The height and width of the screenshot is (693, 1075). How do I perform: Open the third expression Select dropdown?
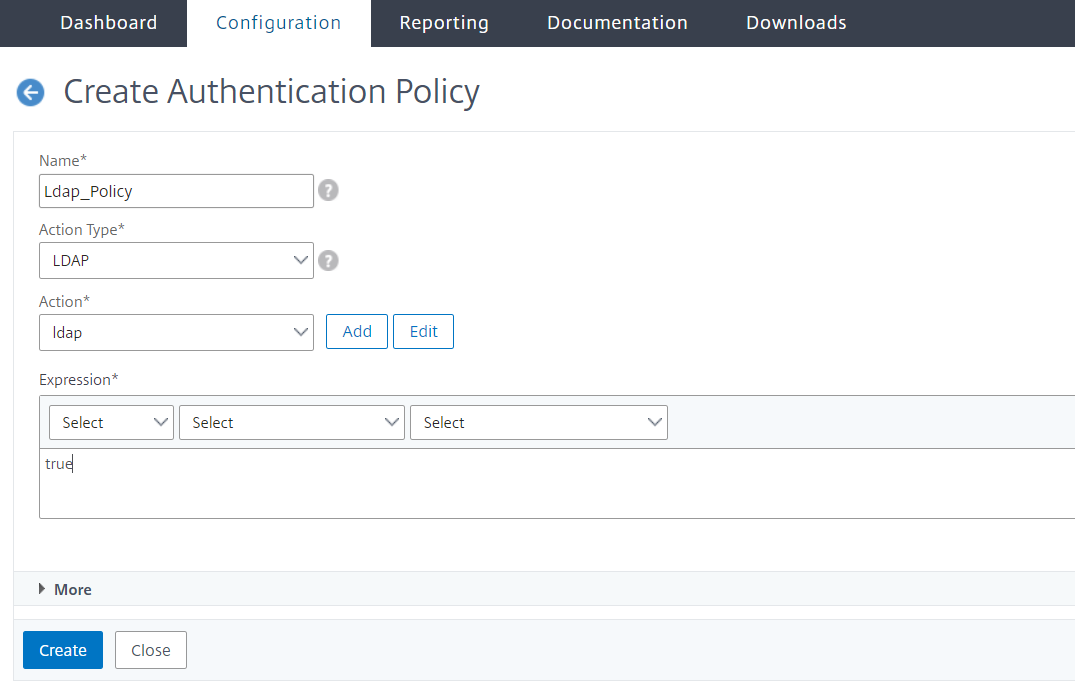click(539, 422)
